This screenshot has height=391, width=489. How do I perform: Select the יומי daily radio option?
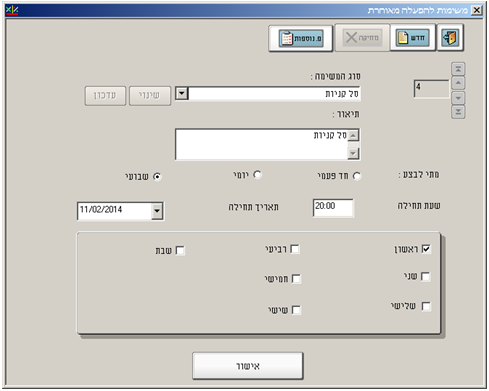(x=257, y=175)
